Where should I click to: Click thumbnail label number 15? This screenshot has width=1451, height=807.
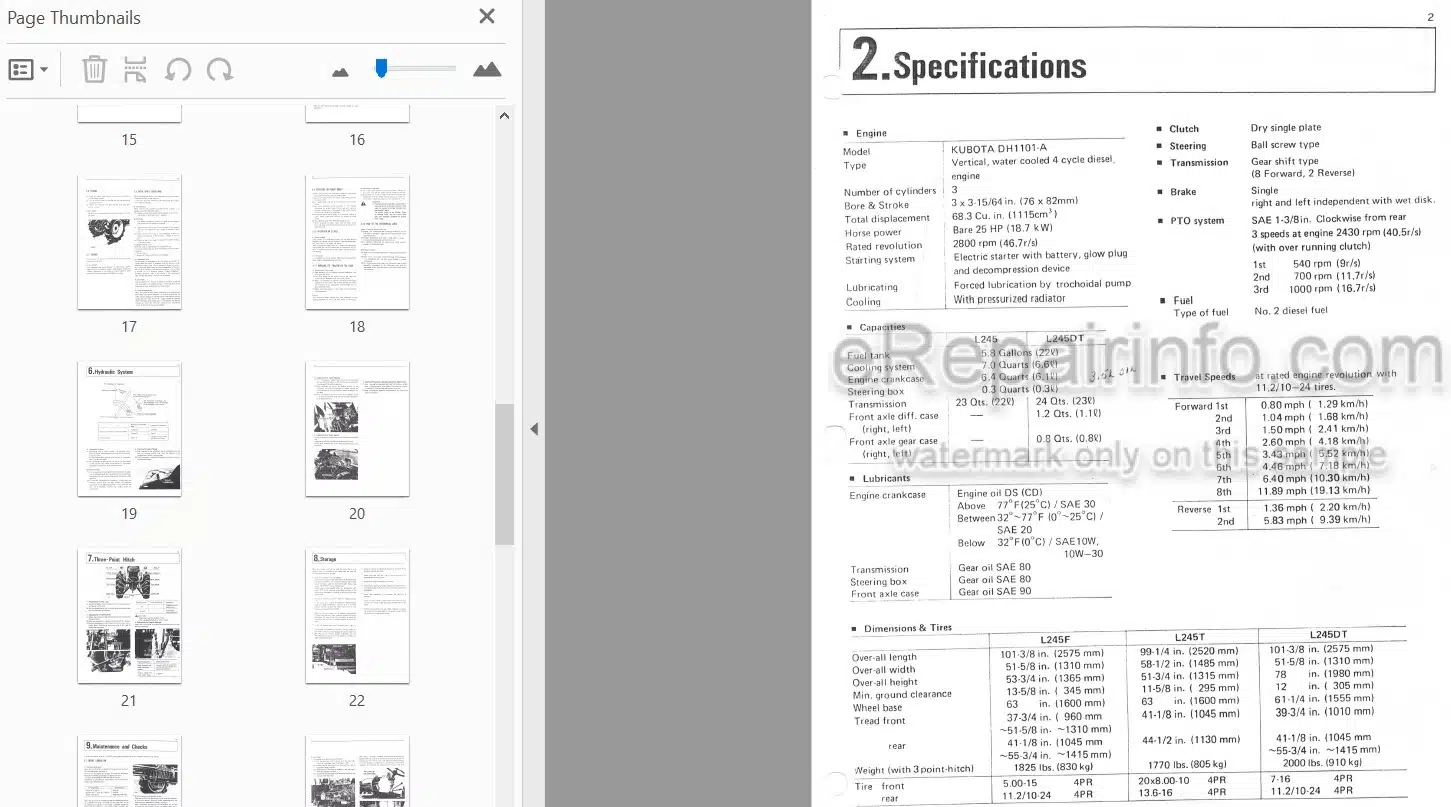tap(129, 140)
